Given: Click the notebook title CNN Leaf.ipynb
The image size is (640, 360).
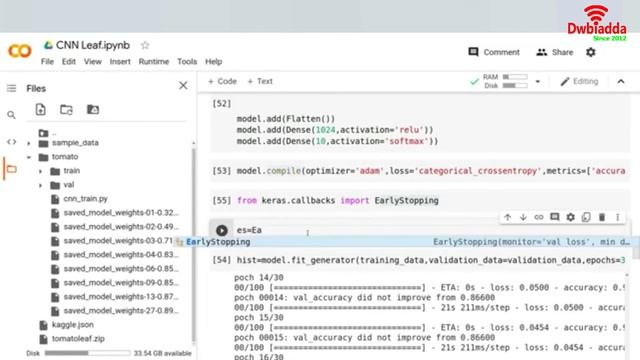Looking at the screenshot, I should click(x=93, y=45).
